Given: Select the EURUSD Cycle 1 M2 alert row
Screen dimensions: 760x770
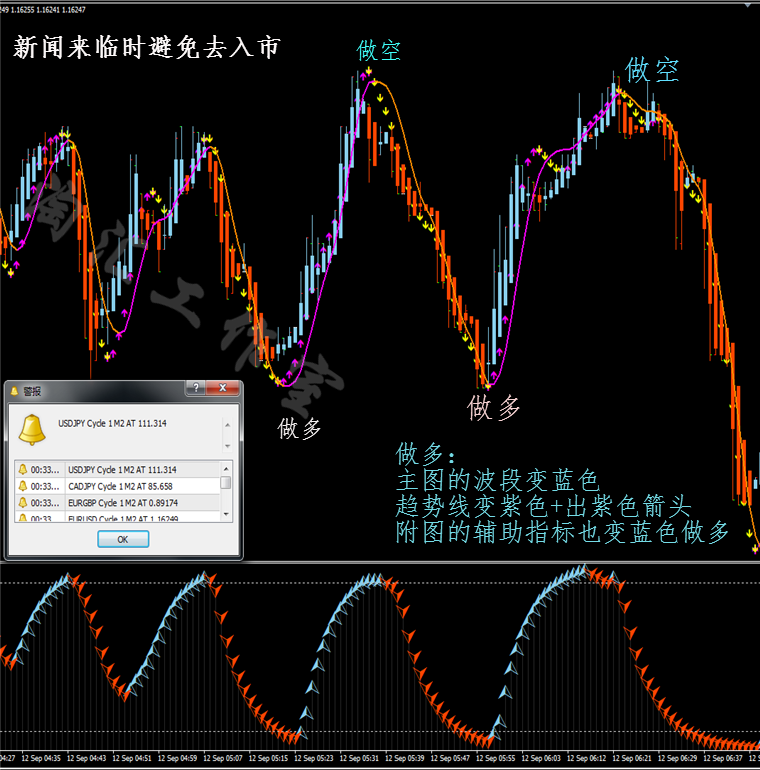Looking at the screenshot, I should click(x=117, y=518).
